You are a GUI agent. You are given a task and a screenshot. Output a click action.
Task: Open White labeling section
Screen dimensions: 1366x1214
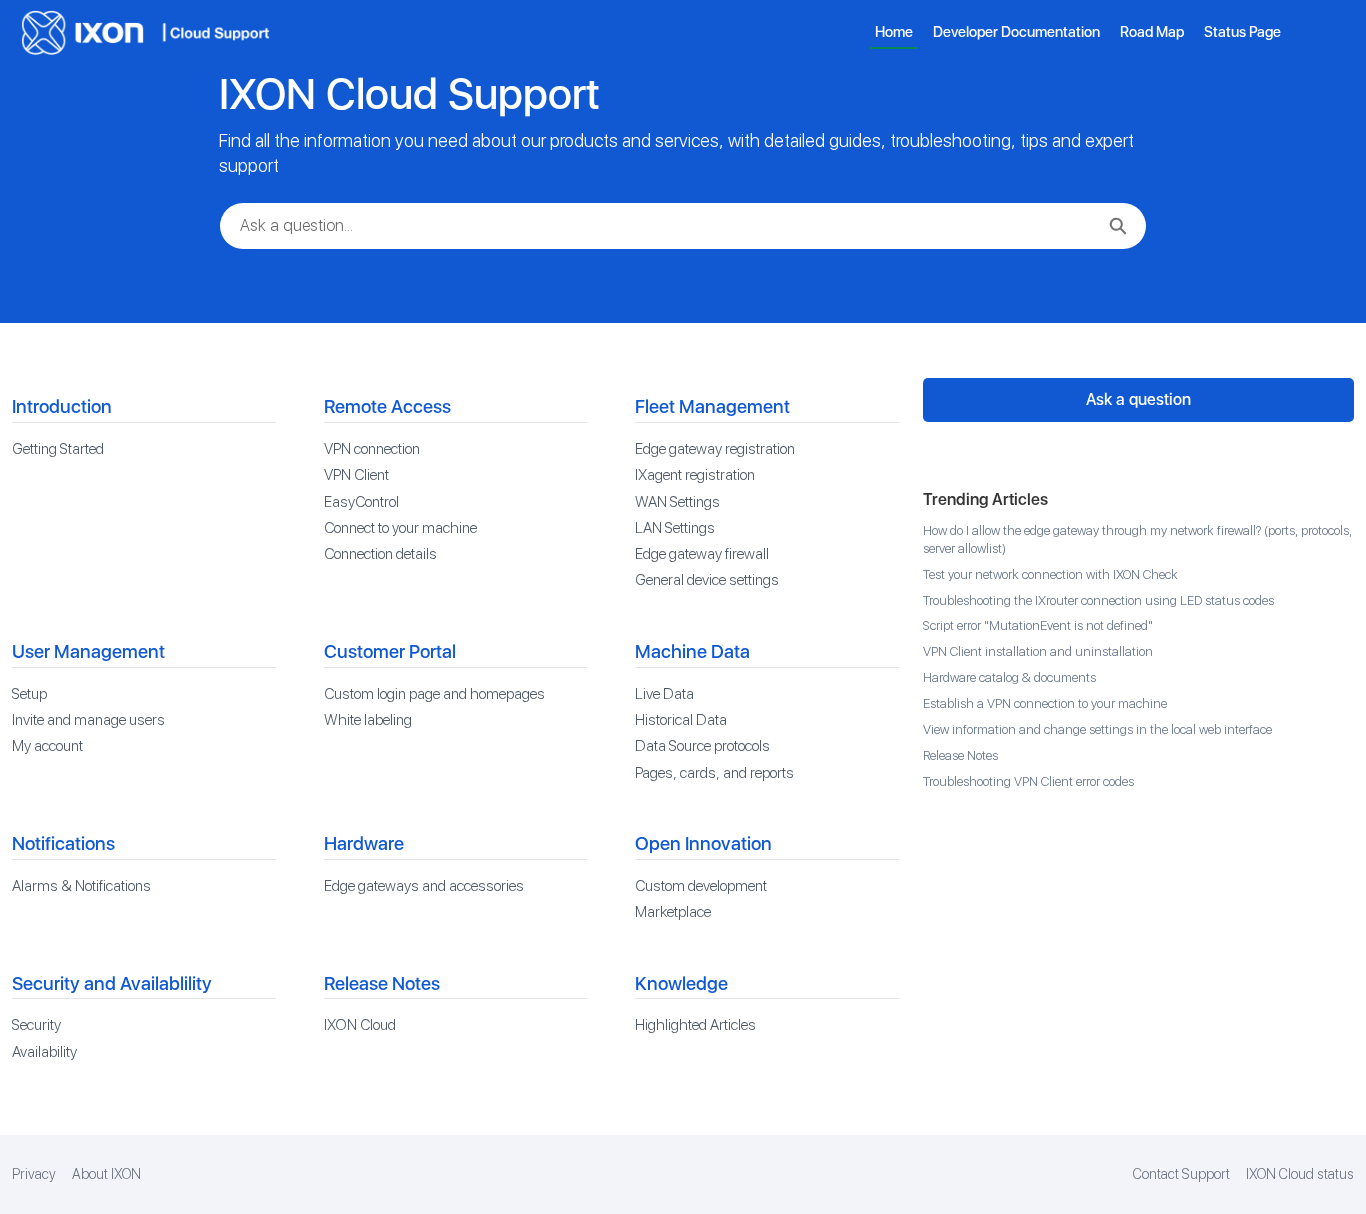(367, 720)
